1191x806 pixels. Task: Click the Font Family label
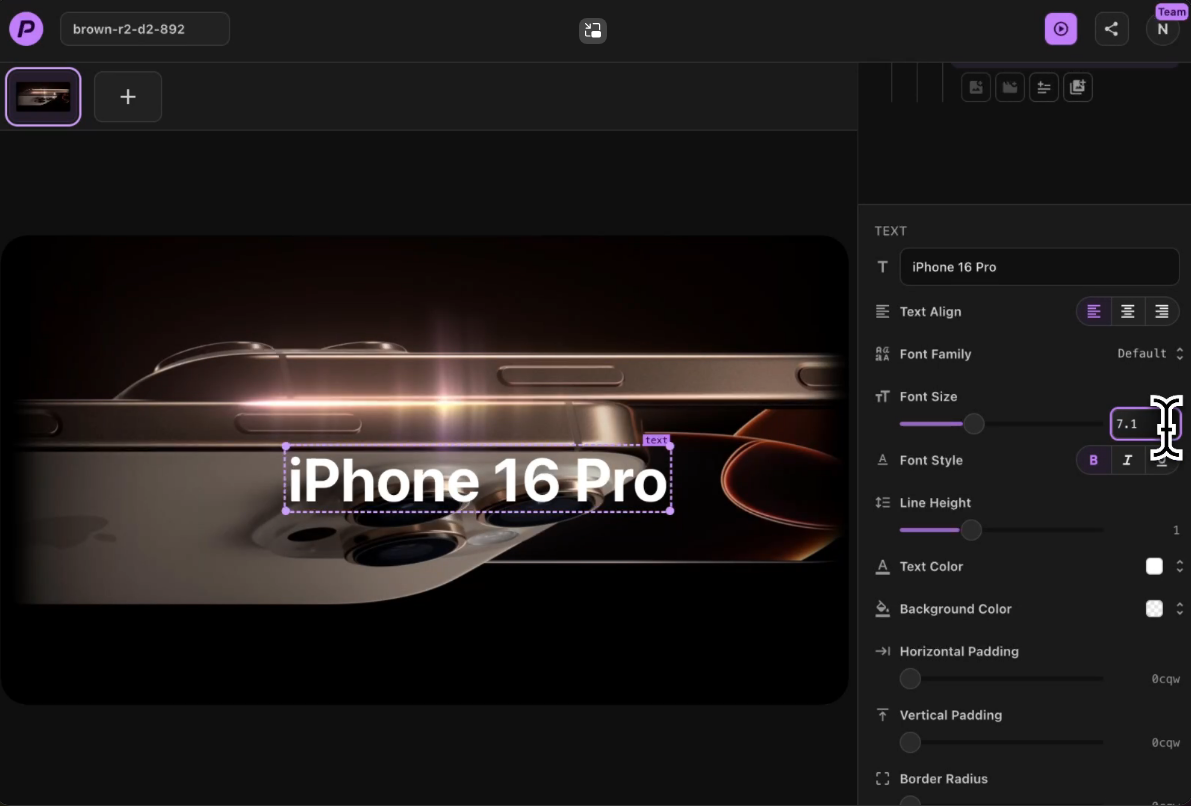pyautogui.click(x=935, y=354)
